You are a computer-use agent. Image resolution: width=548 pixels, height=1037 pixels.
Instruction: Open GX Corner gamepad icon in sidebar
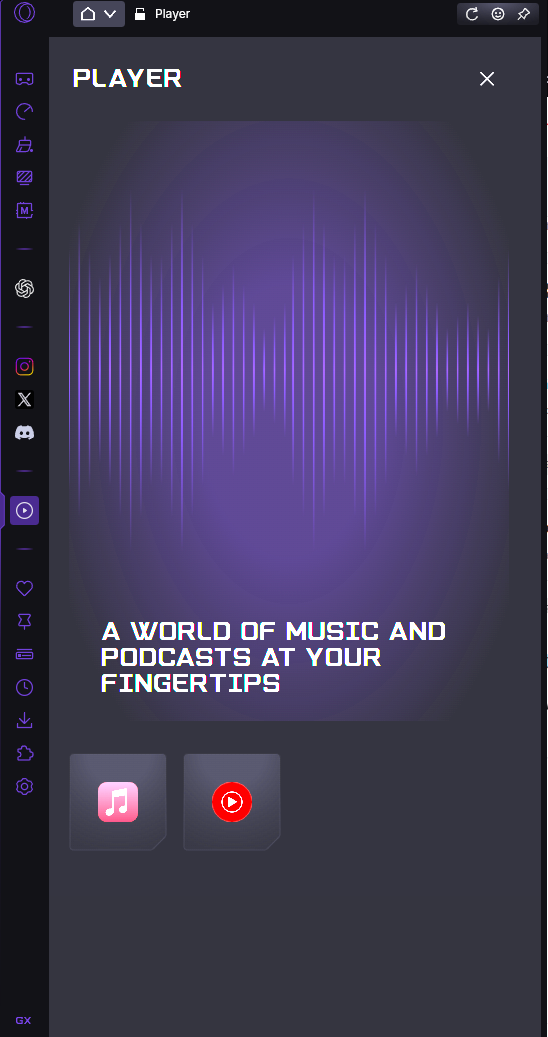click(24, 79)
